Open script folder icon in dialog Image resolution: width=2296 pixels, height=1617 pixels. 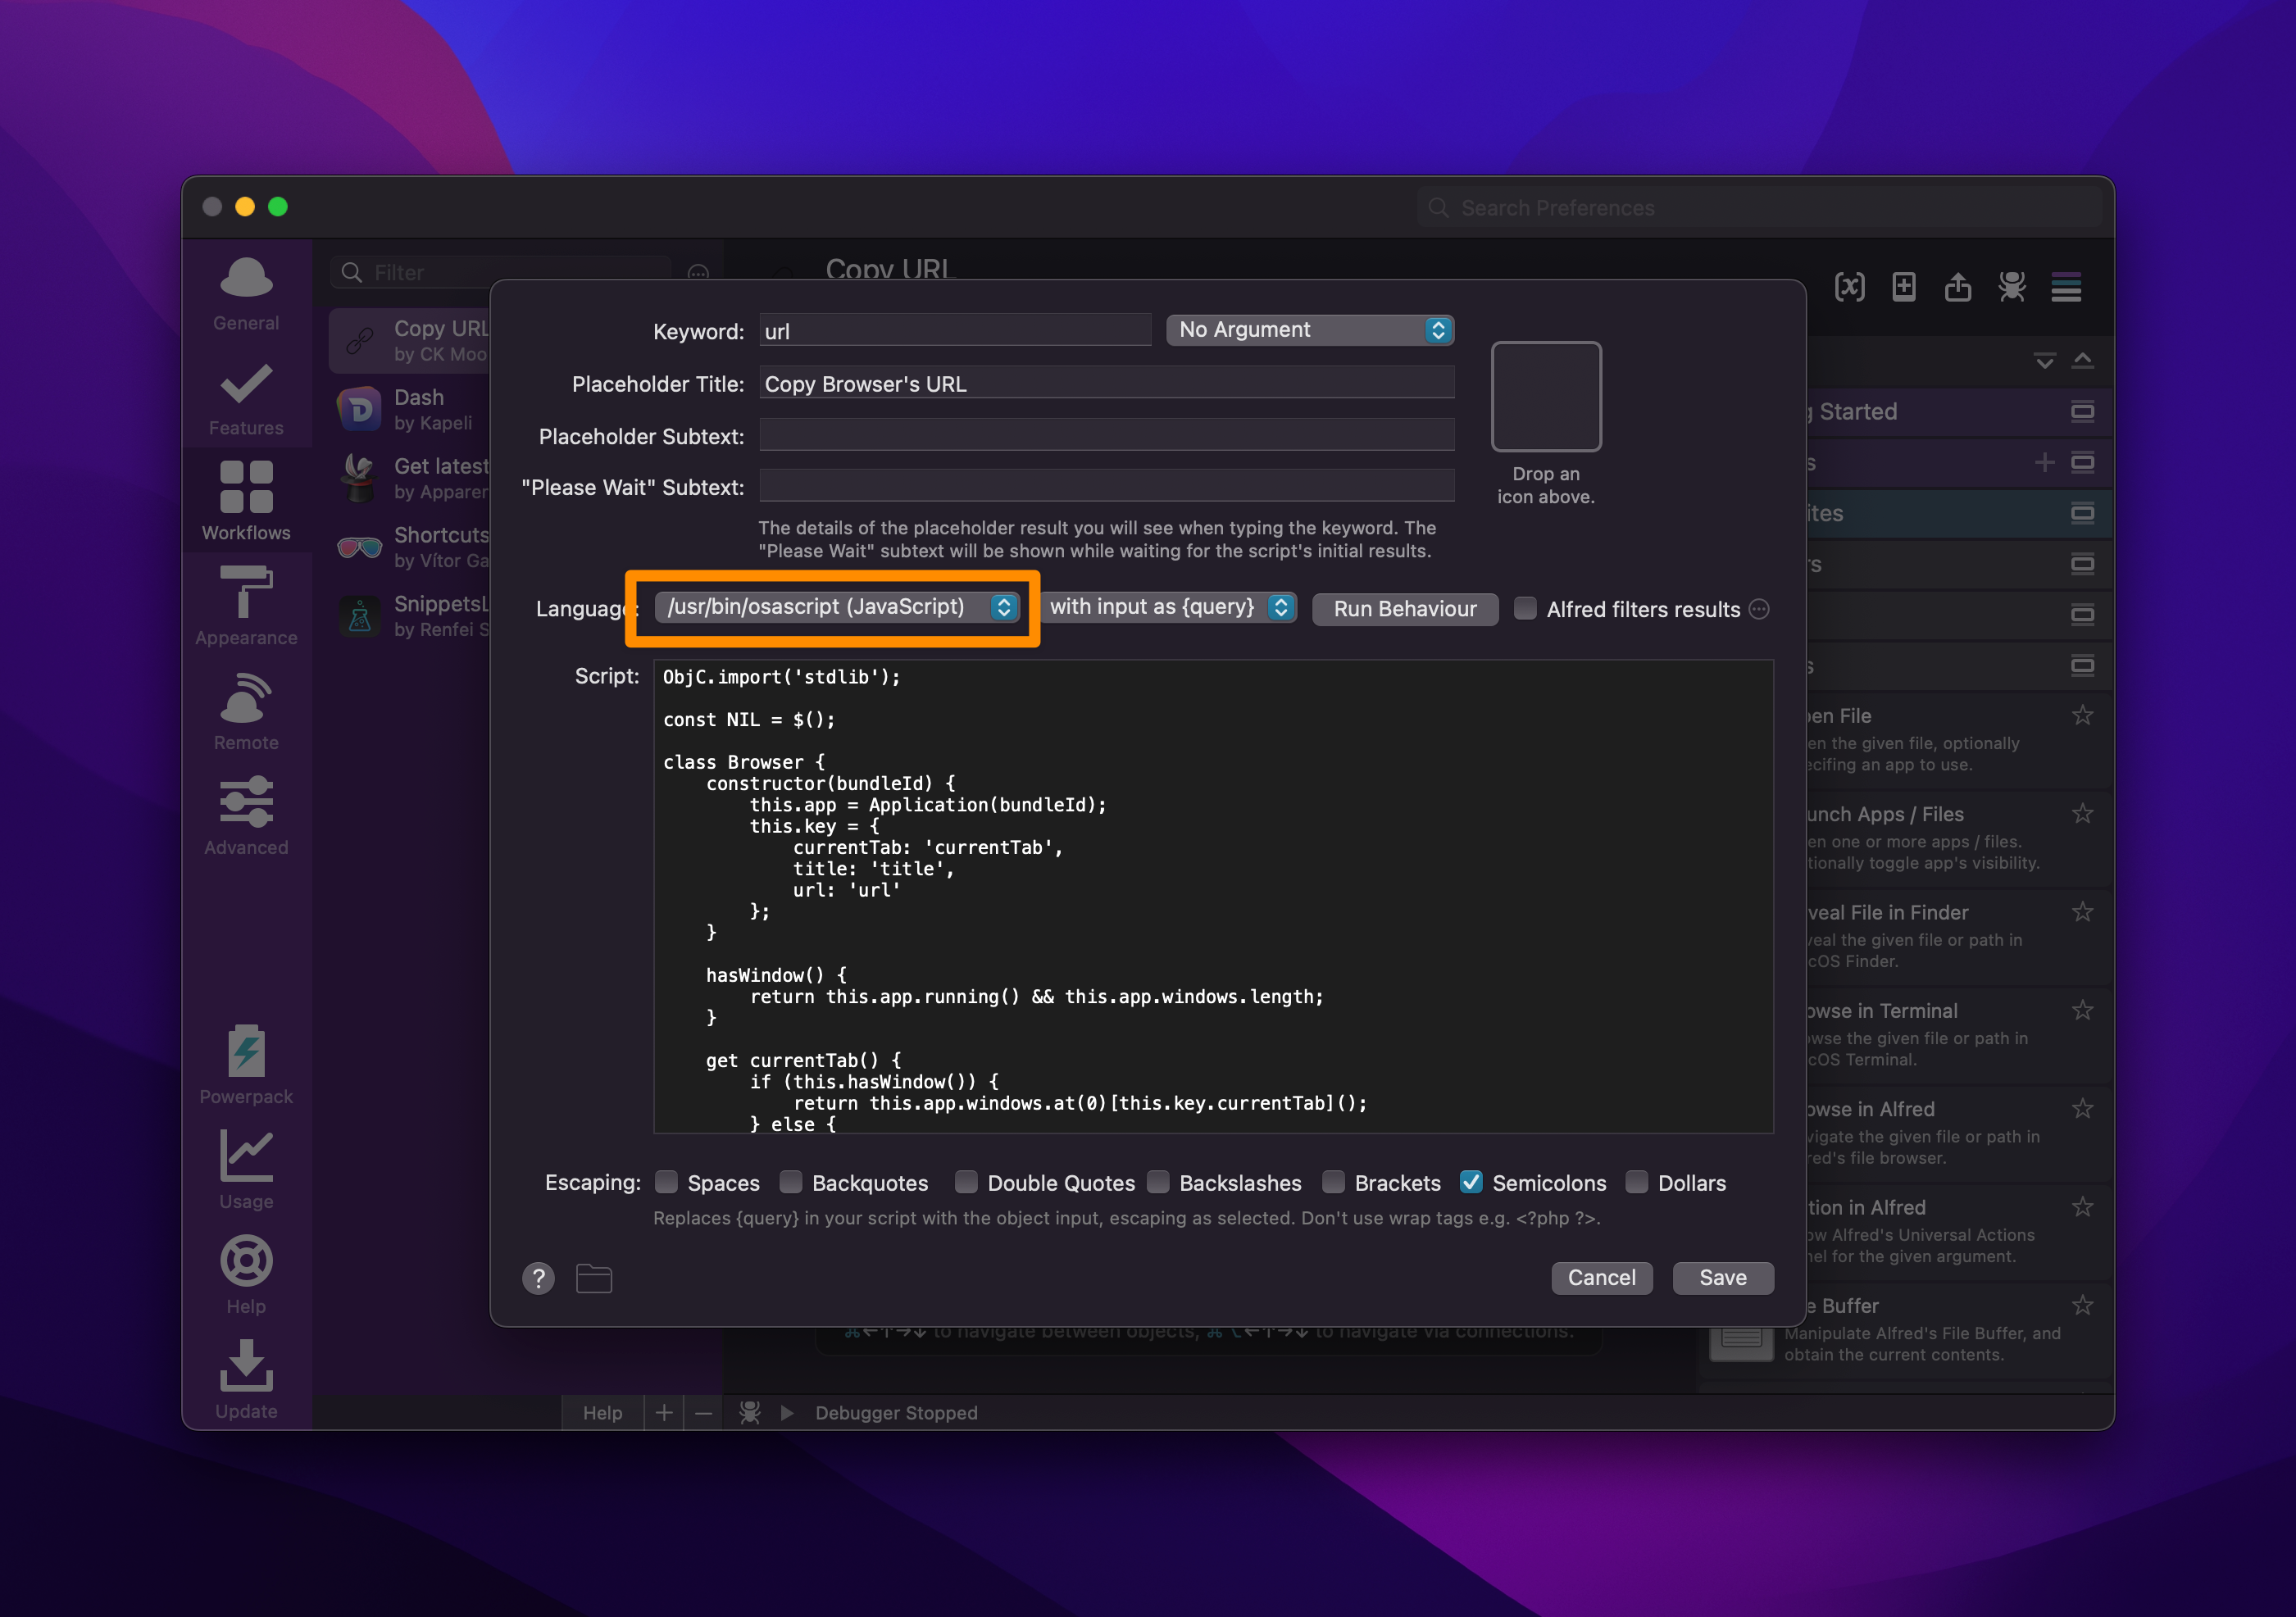(x=594, y=1278)
